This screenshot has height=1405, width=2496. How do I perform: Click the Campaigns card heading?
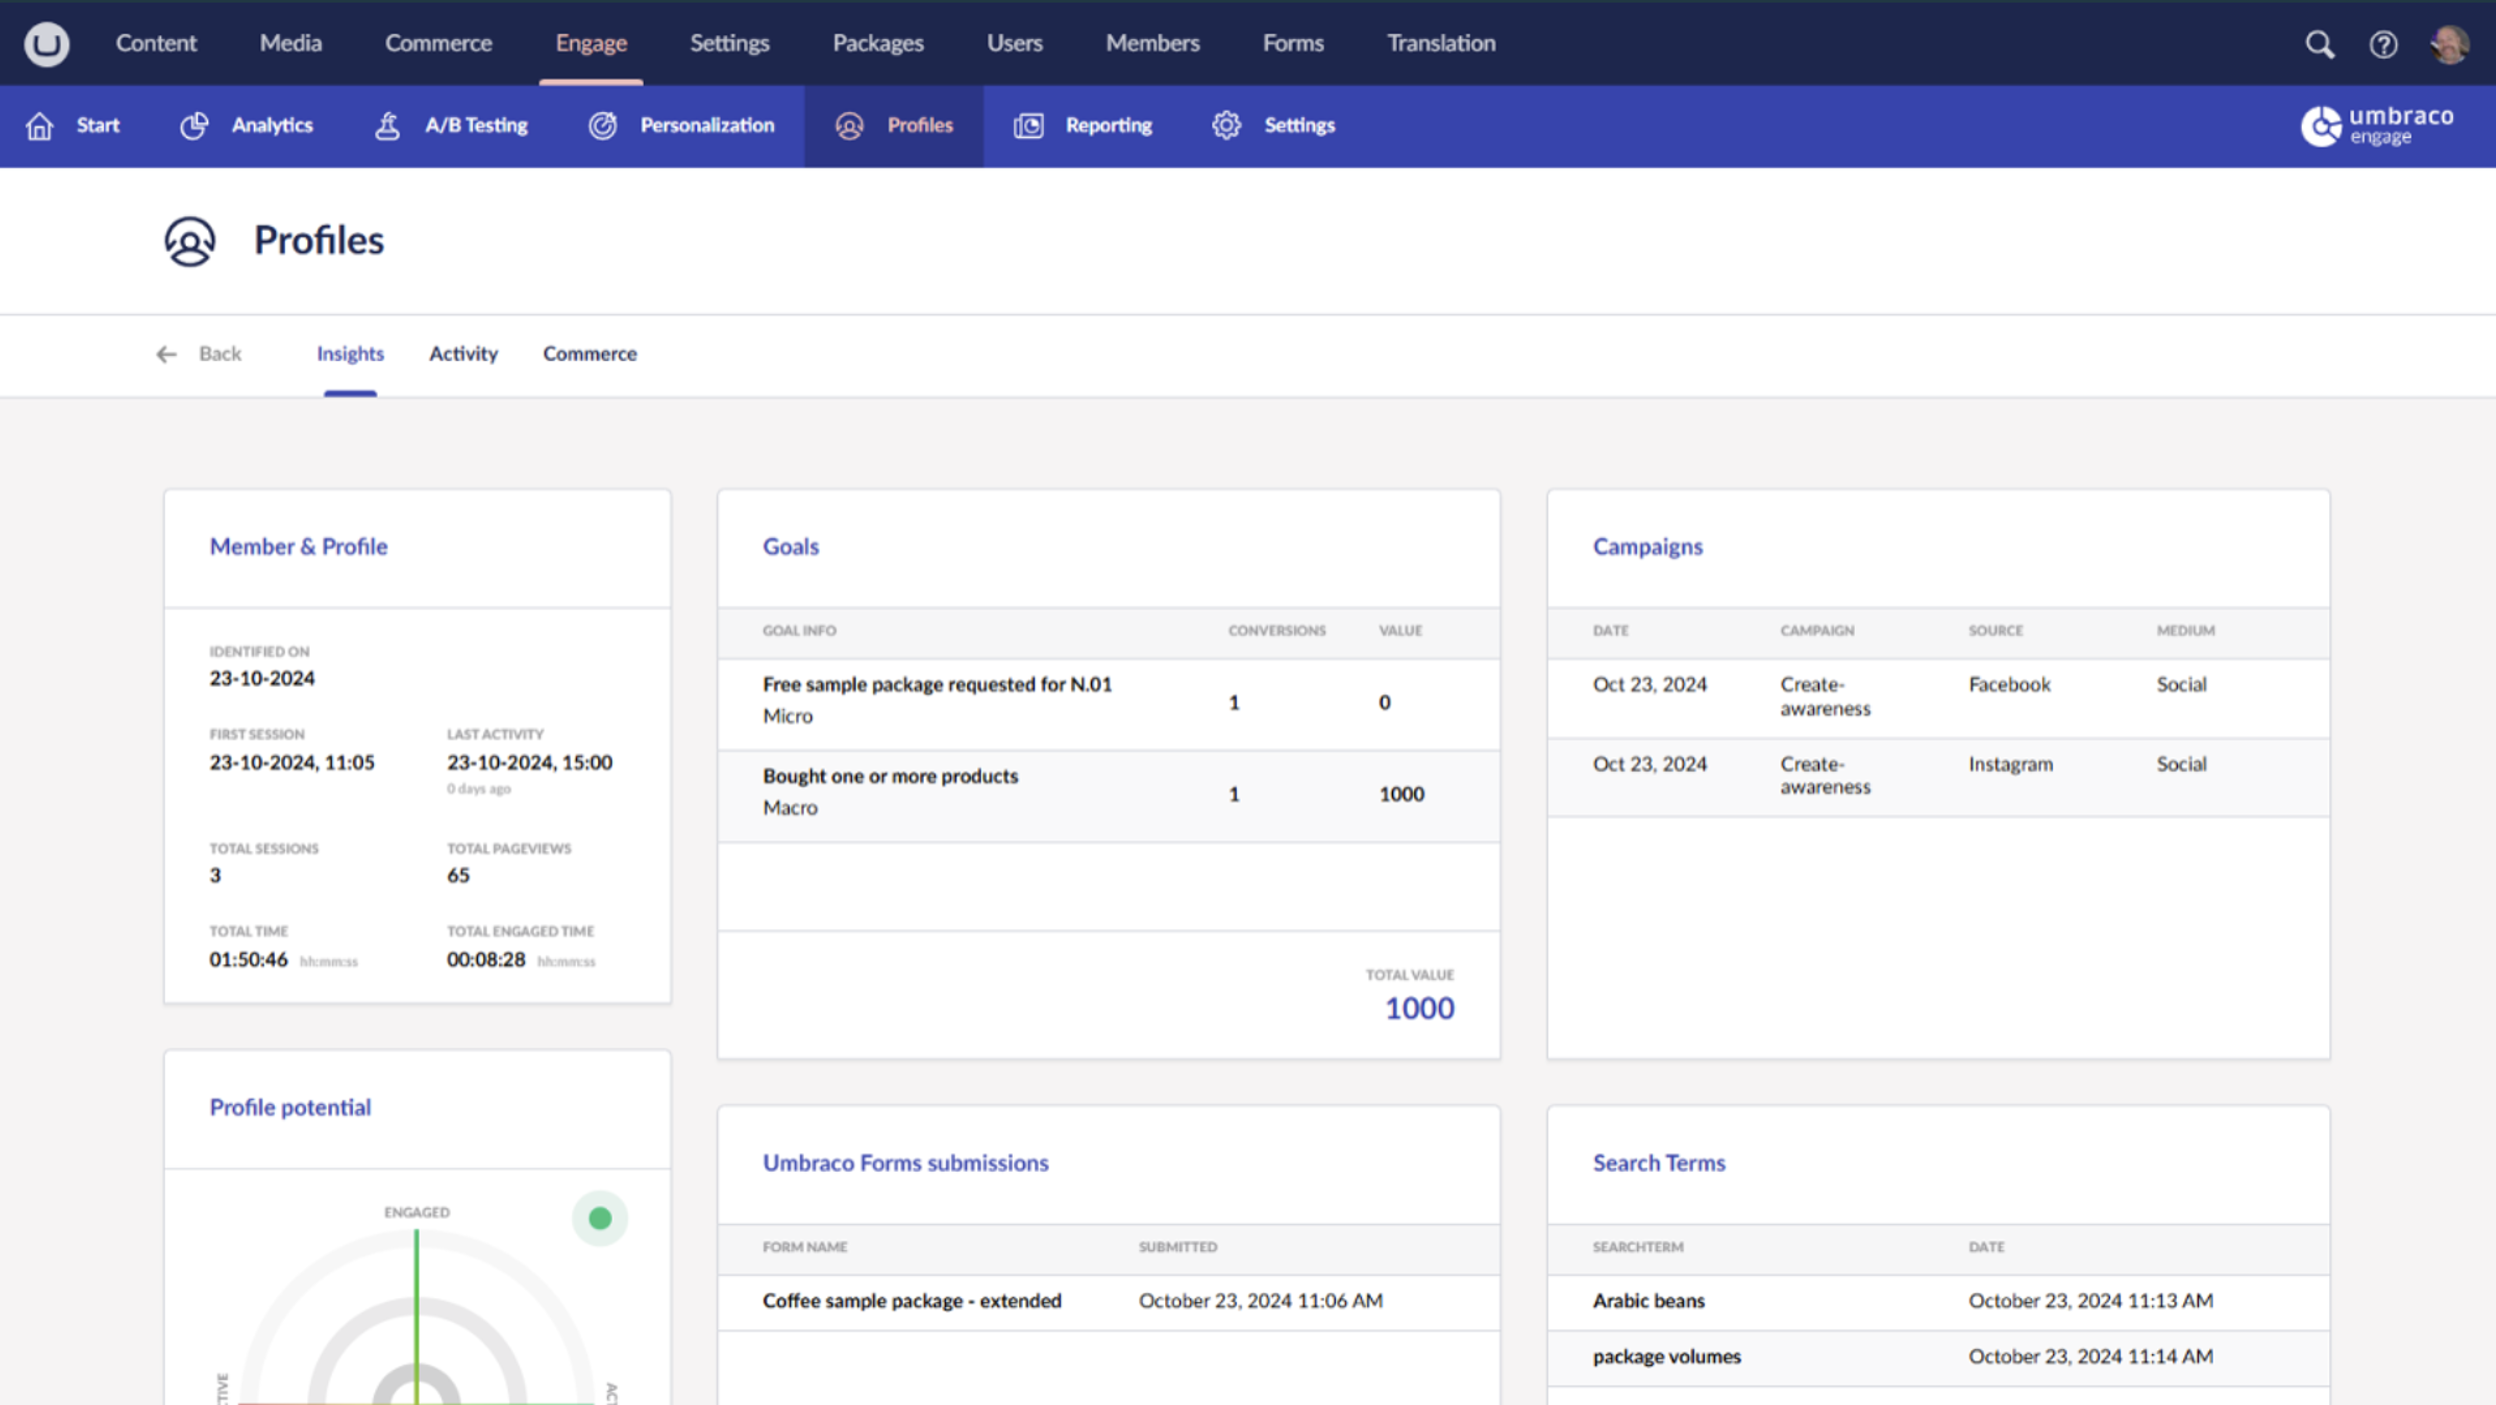(1647, 547)
